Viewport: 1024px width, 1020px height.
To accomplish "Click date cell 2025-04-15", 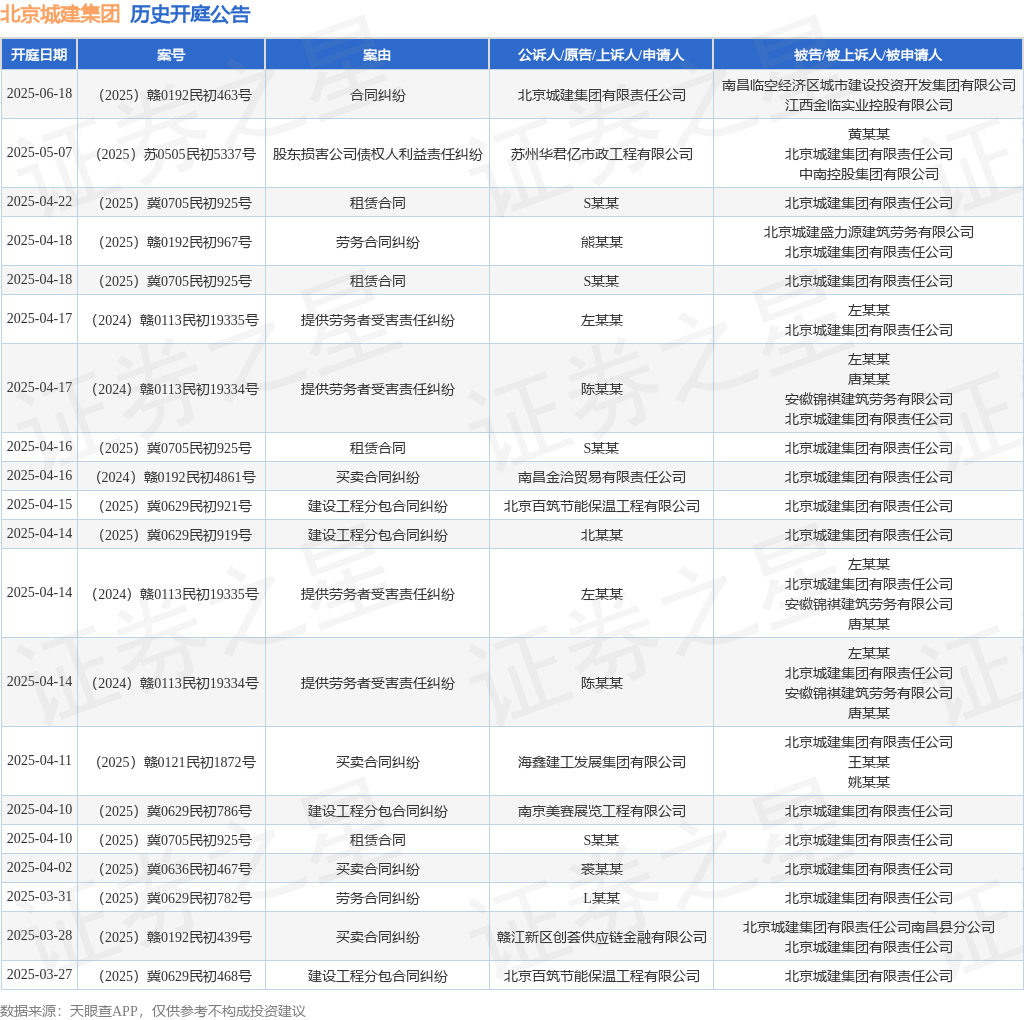I will point(39,504).
